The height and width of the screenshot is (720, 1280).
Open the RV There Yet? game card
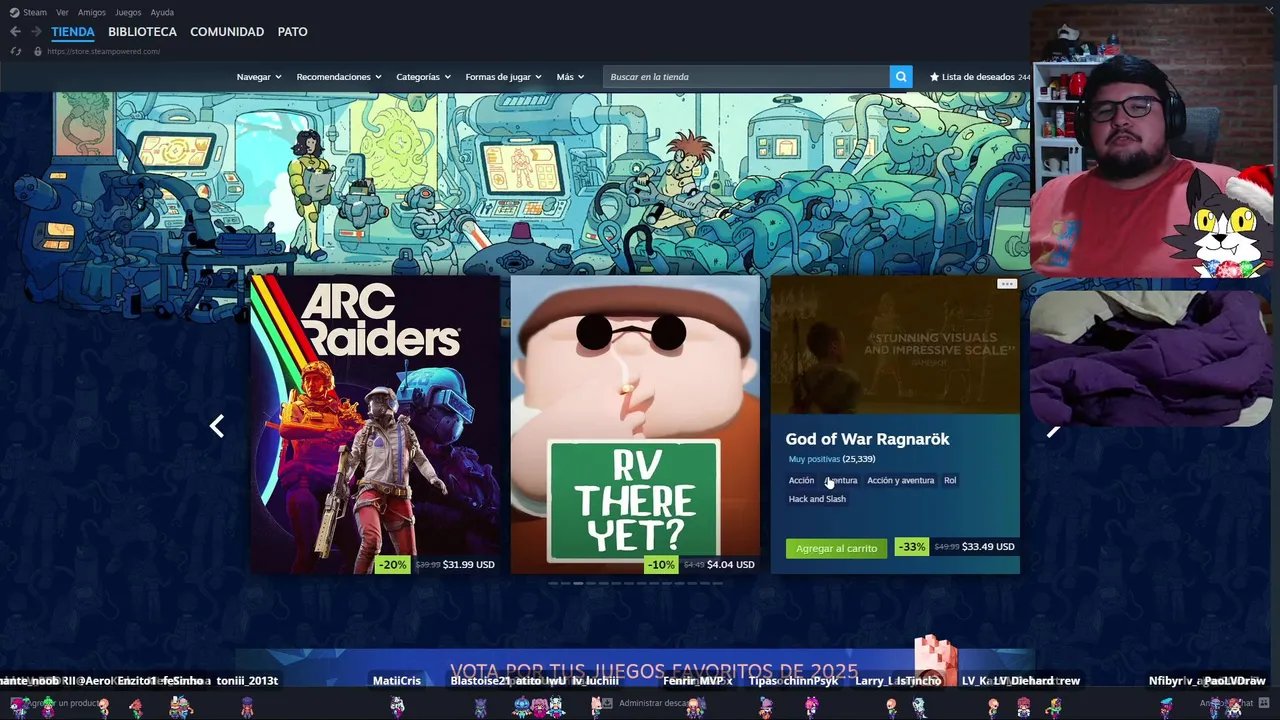[635, 424]
